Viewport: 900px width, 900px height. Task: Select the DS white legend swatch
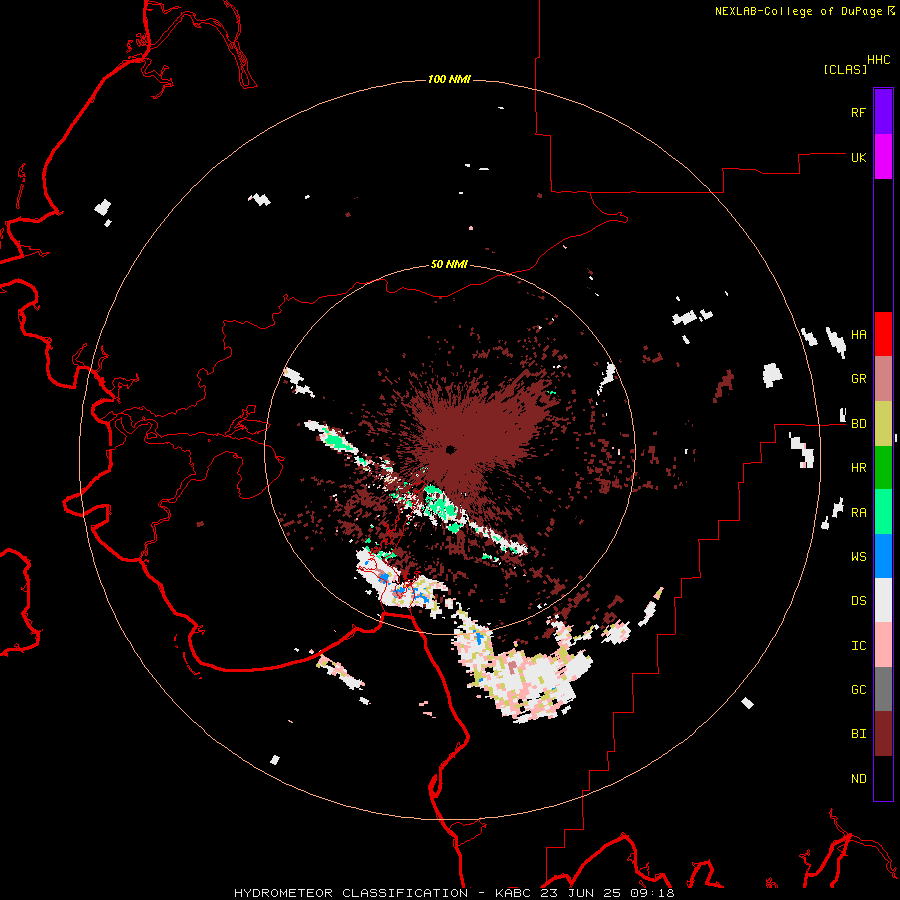[x=883, y=600]
